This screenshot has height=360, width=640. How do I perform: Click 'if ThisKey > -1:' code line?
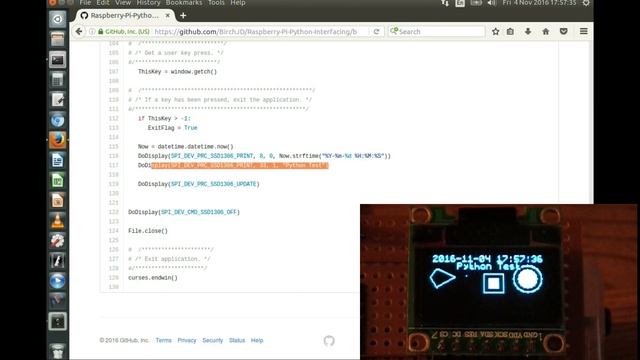click(164, 118)
